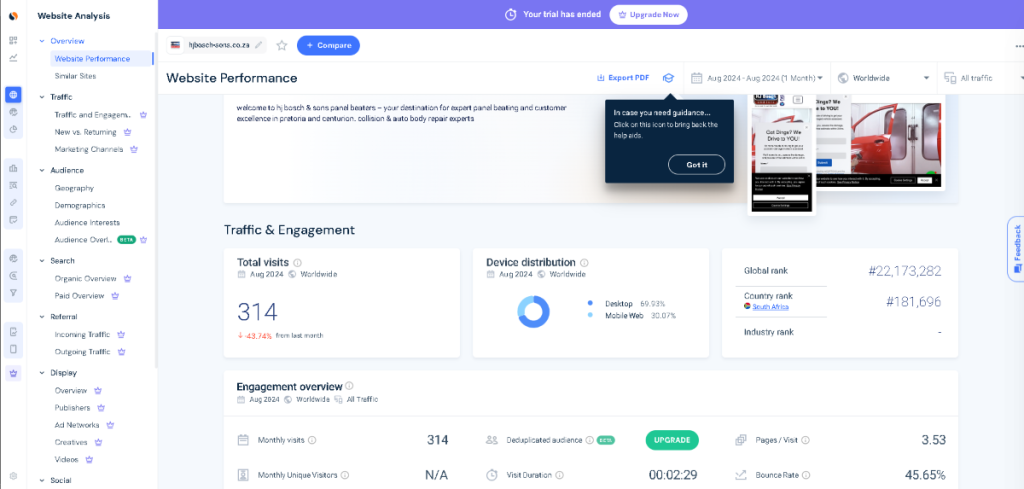This screenshot has height=489, width=1024.
Task: Click info icon next to Total visits
Action: tap(296, 263)
